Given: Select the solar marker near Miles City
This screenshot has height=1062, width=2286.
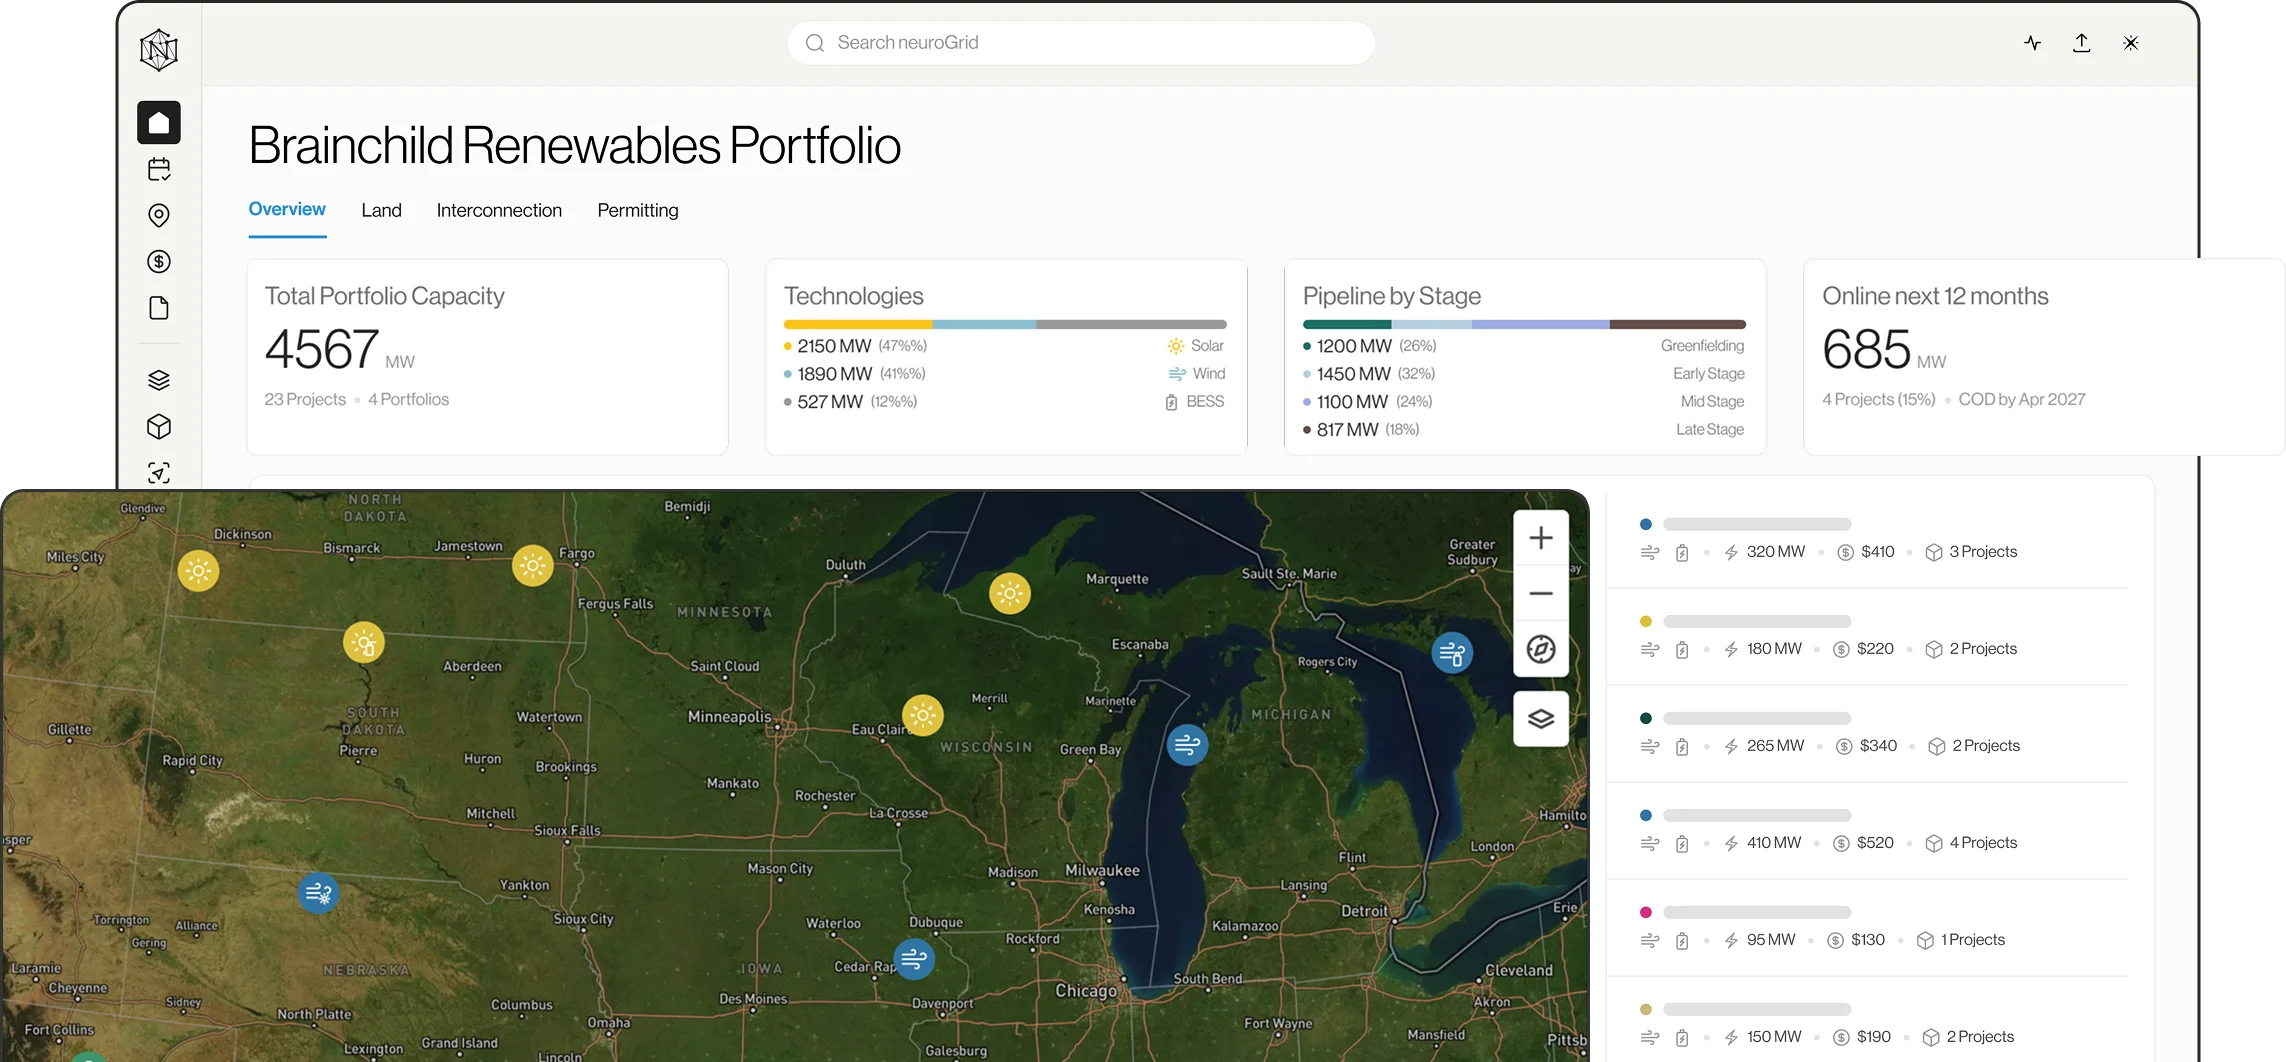Looking at the screenshot, I should [199, 571].
